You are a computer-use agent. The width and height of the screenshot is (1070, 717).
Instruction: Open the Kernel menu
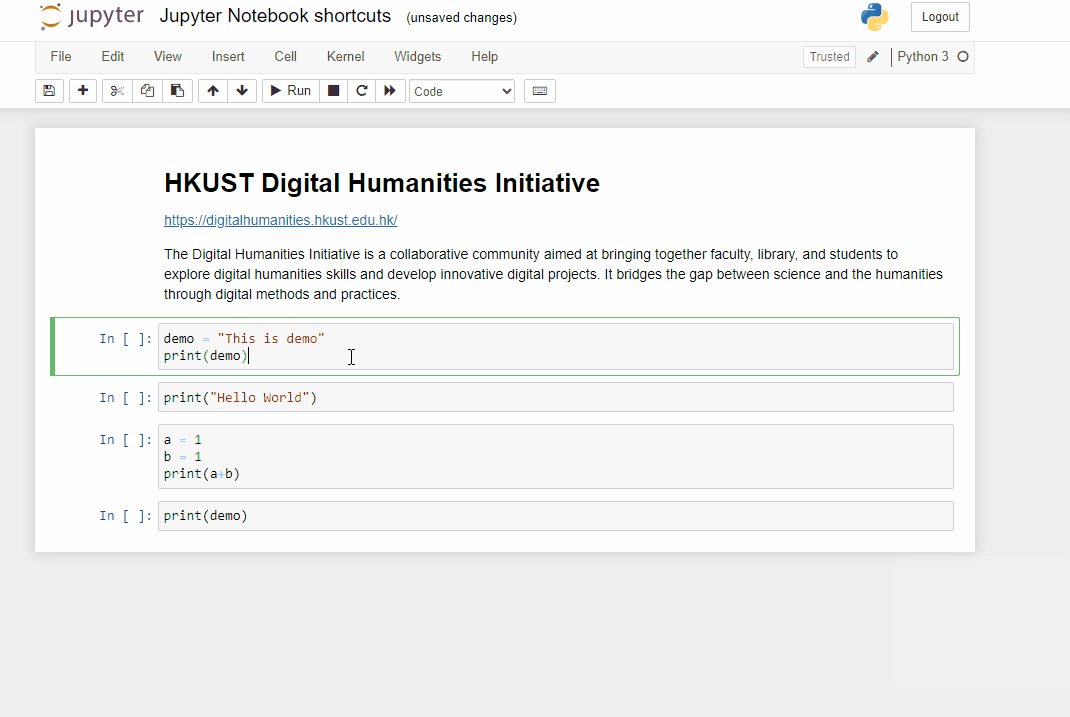click(x=345, y=57)
